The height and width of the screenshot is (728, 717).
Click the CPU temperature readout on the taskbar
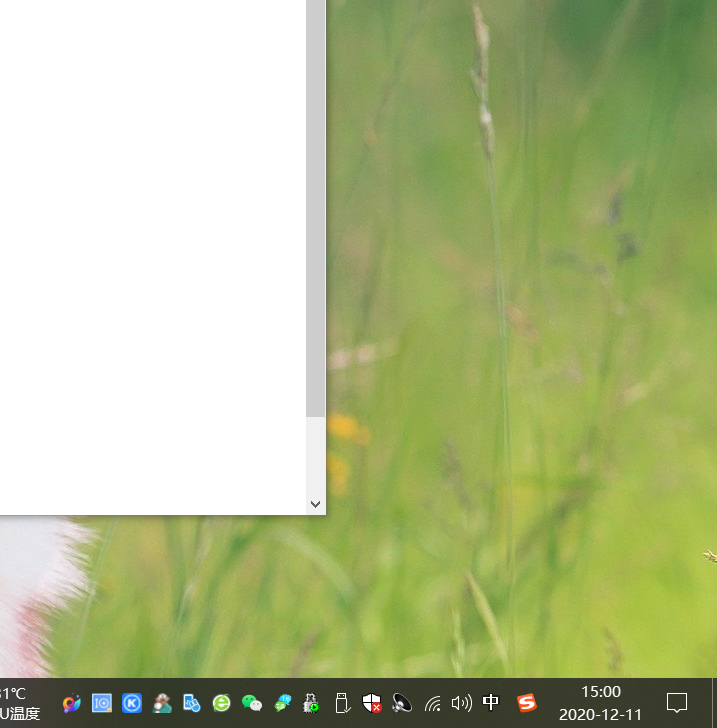tap(18, 703)
